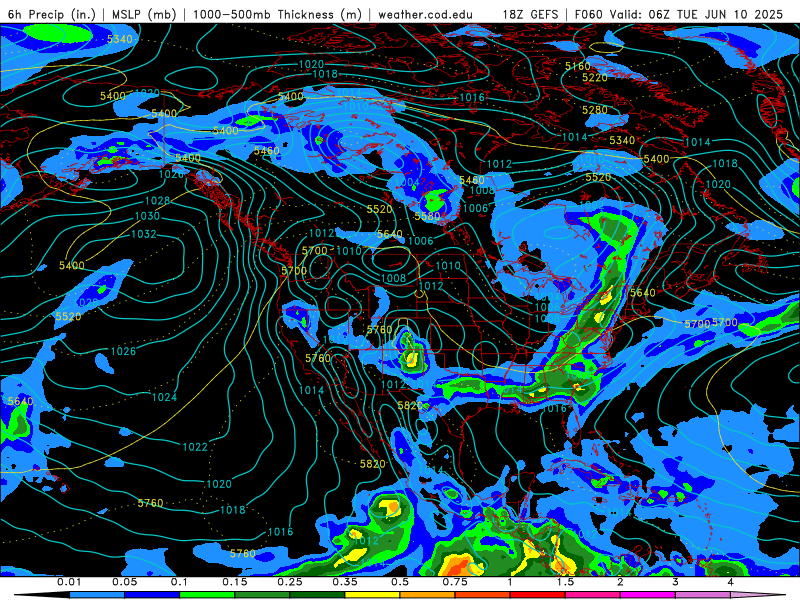Click the light blue 0.01 precipitation swatch

[97, 595]
